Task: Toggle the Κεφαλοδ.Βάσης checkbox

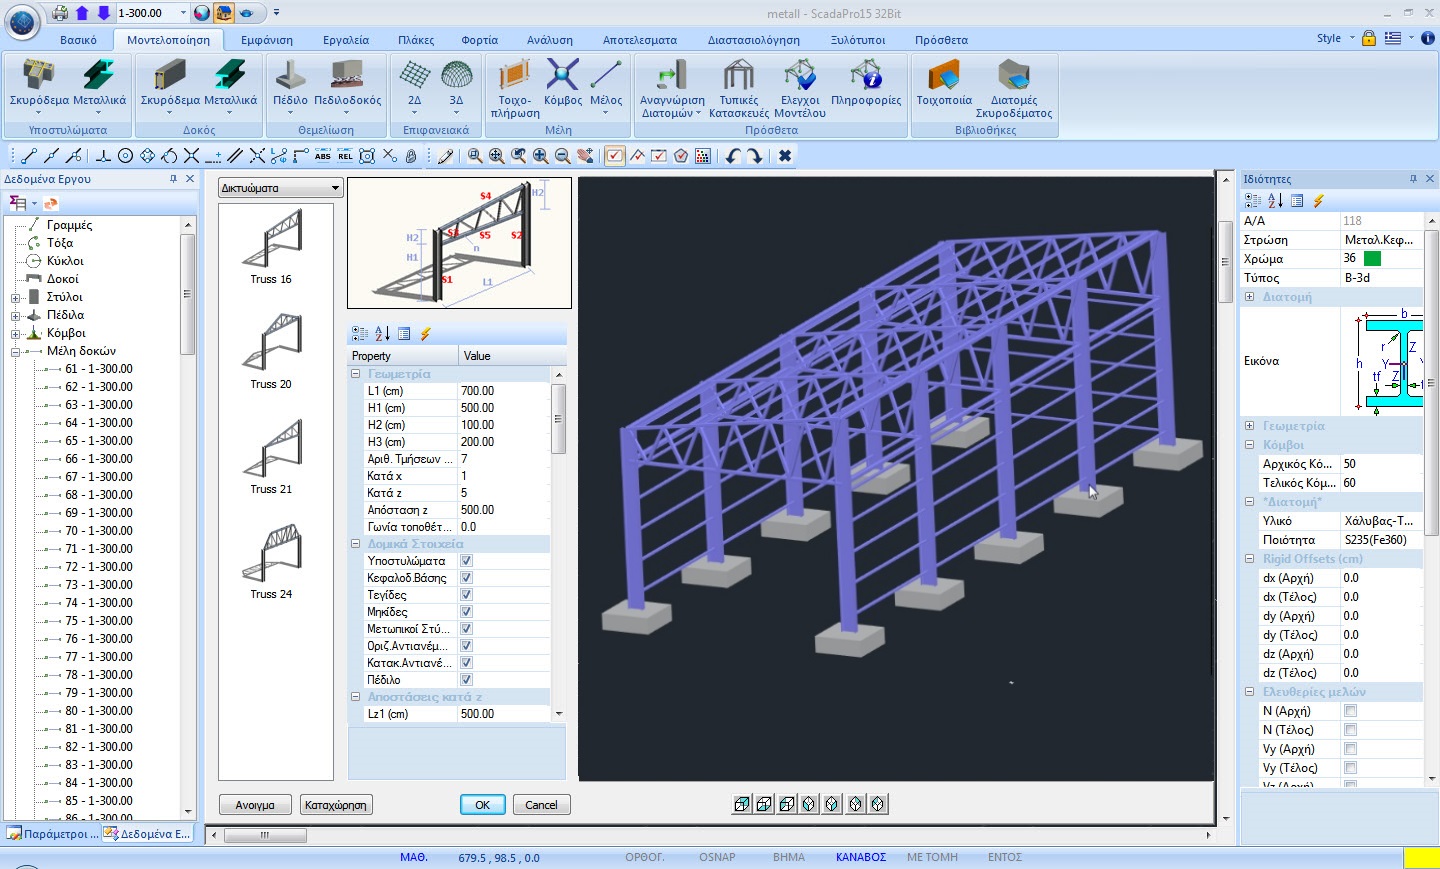Action: click(466, 578)
